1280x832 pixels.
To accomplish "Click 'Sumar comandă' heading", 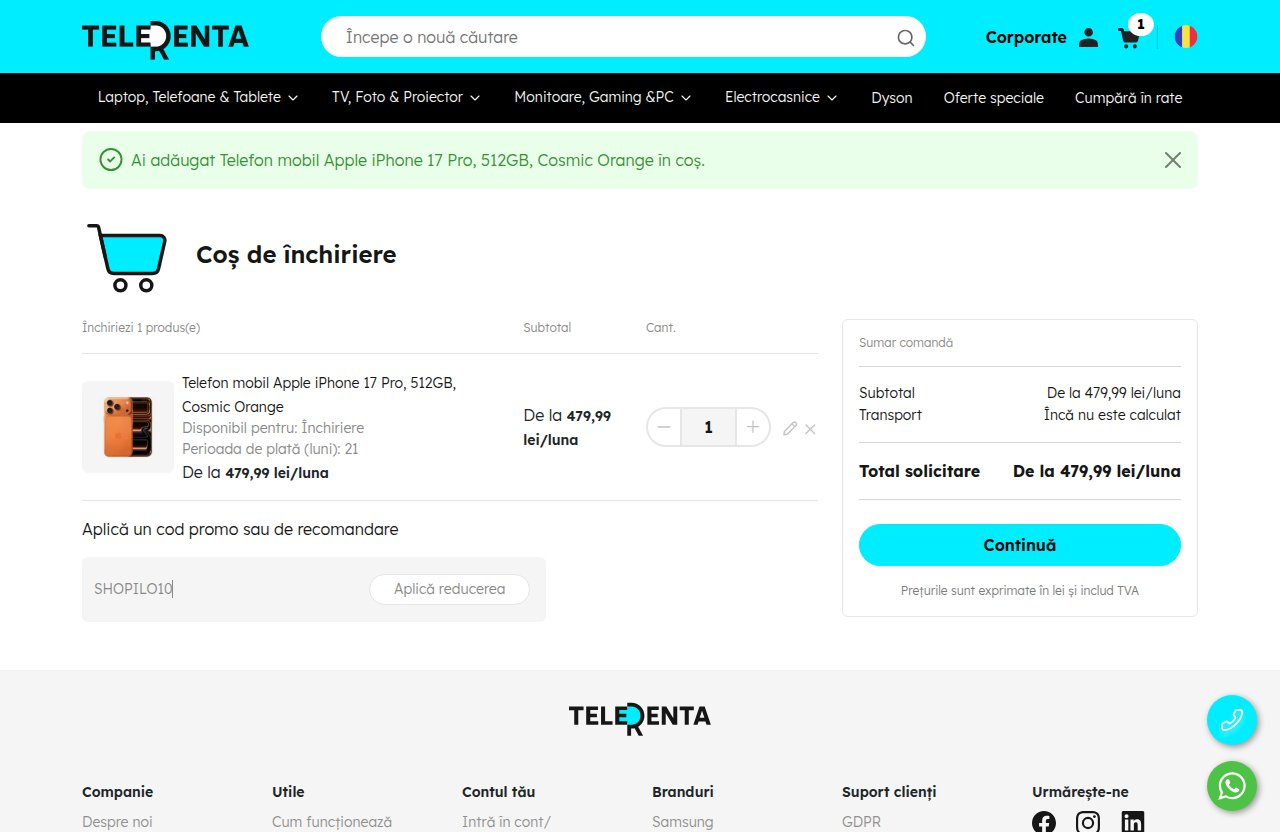I will (906, 343).
